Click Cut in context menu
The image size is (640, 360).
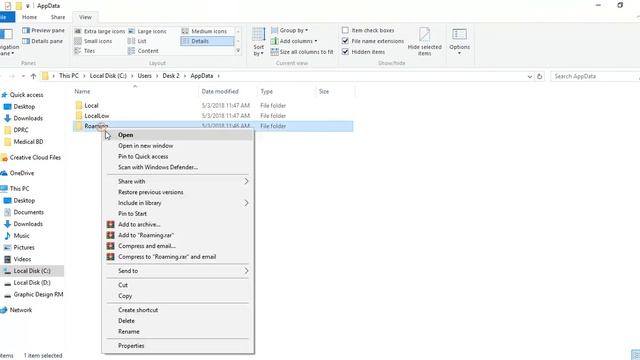click(178, 285)
